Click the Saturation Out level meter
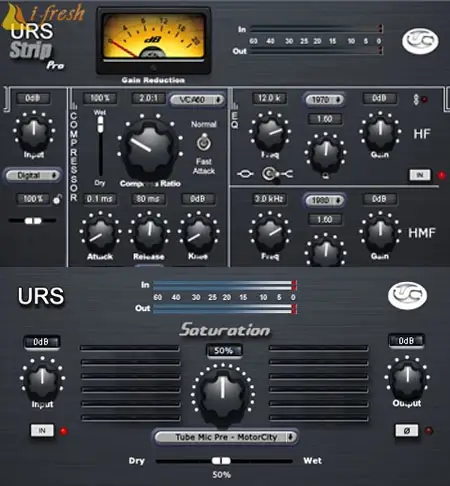The width and height of the screenshot is (450, 486). pyautogui.click(x=225, y=309)
